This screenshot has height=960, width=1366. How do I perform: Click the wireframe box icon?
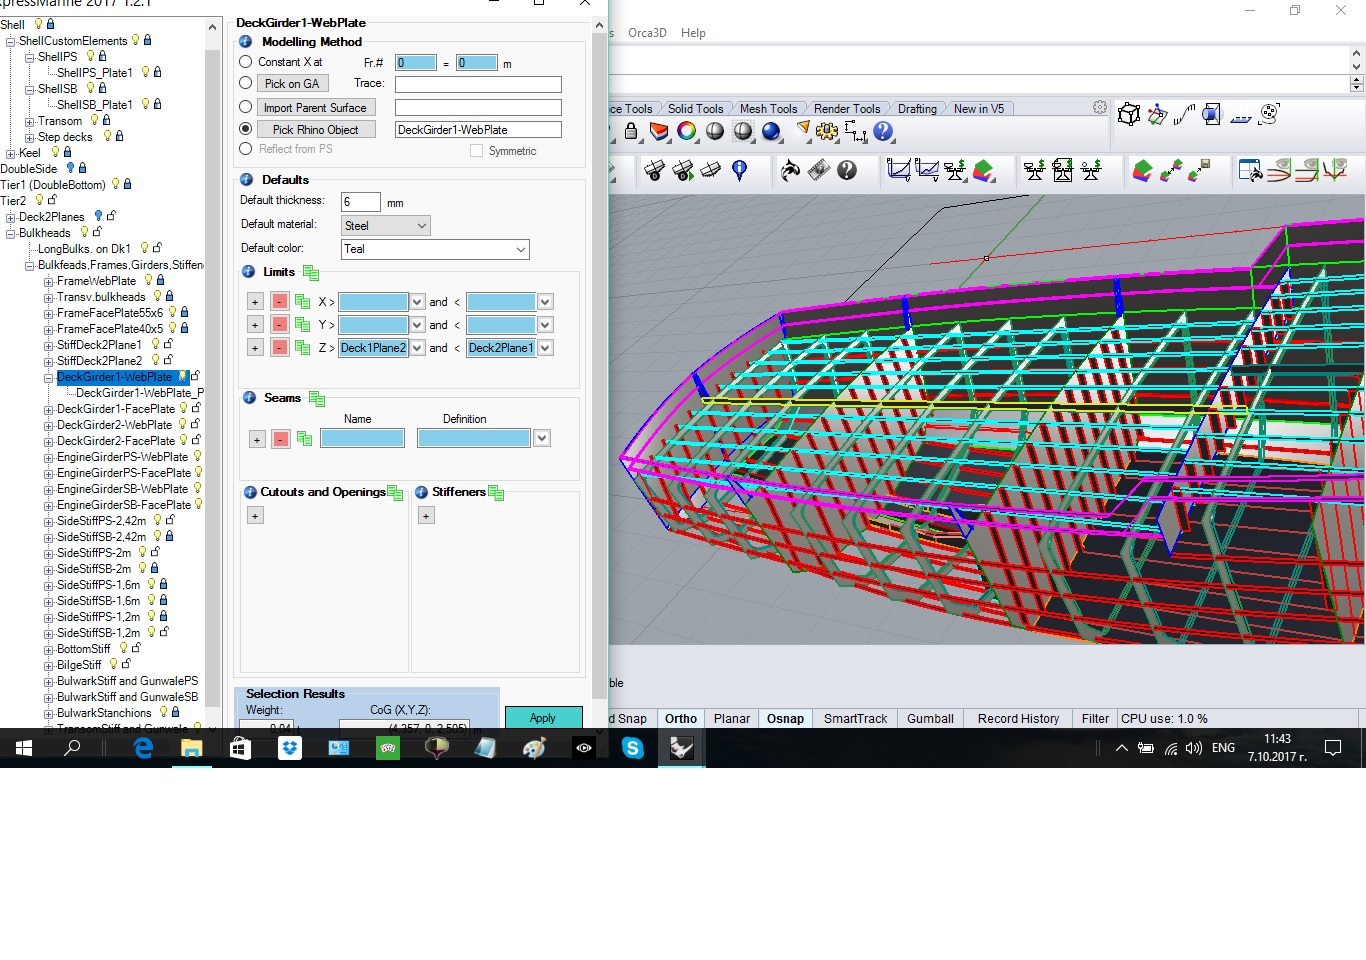click(x=1129, y=115)
